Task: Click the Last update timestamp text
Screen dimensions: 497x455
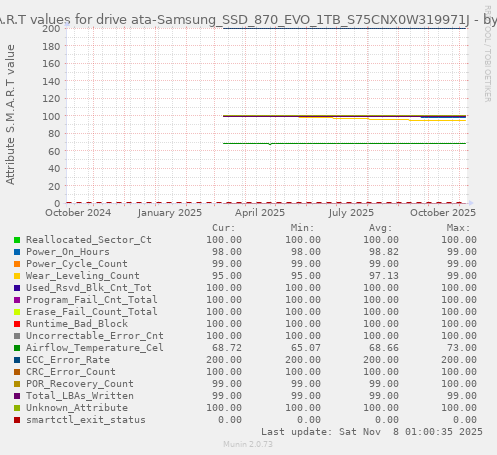Action: pyautogui.click(x=372, y=432)
